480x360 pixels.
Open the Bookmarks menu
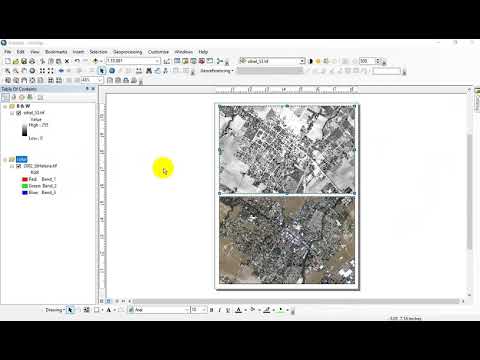coord(56,52)
